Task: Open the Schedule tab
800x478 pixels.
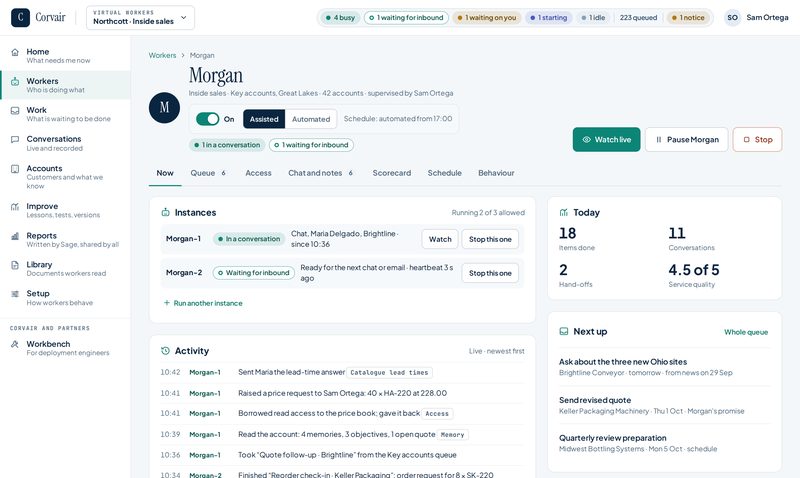Action: [x=444, y=173]
